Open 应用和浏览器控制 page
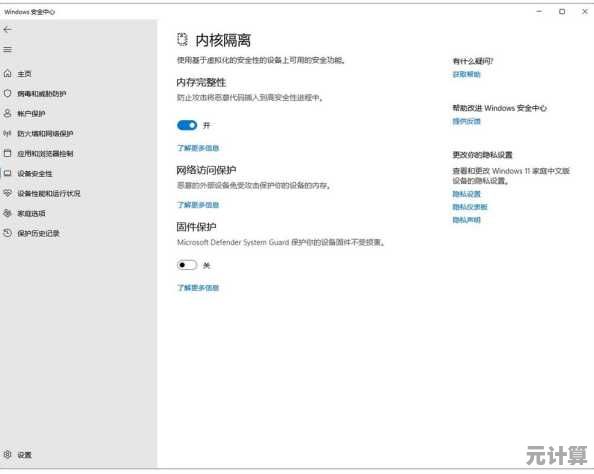Image resolution: width=594 pixels, height=474 pixels. click(45, 153)
